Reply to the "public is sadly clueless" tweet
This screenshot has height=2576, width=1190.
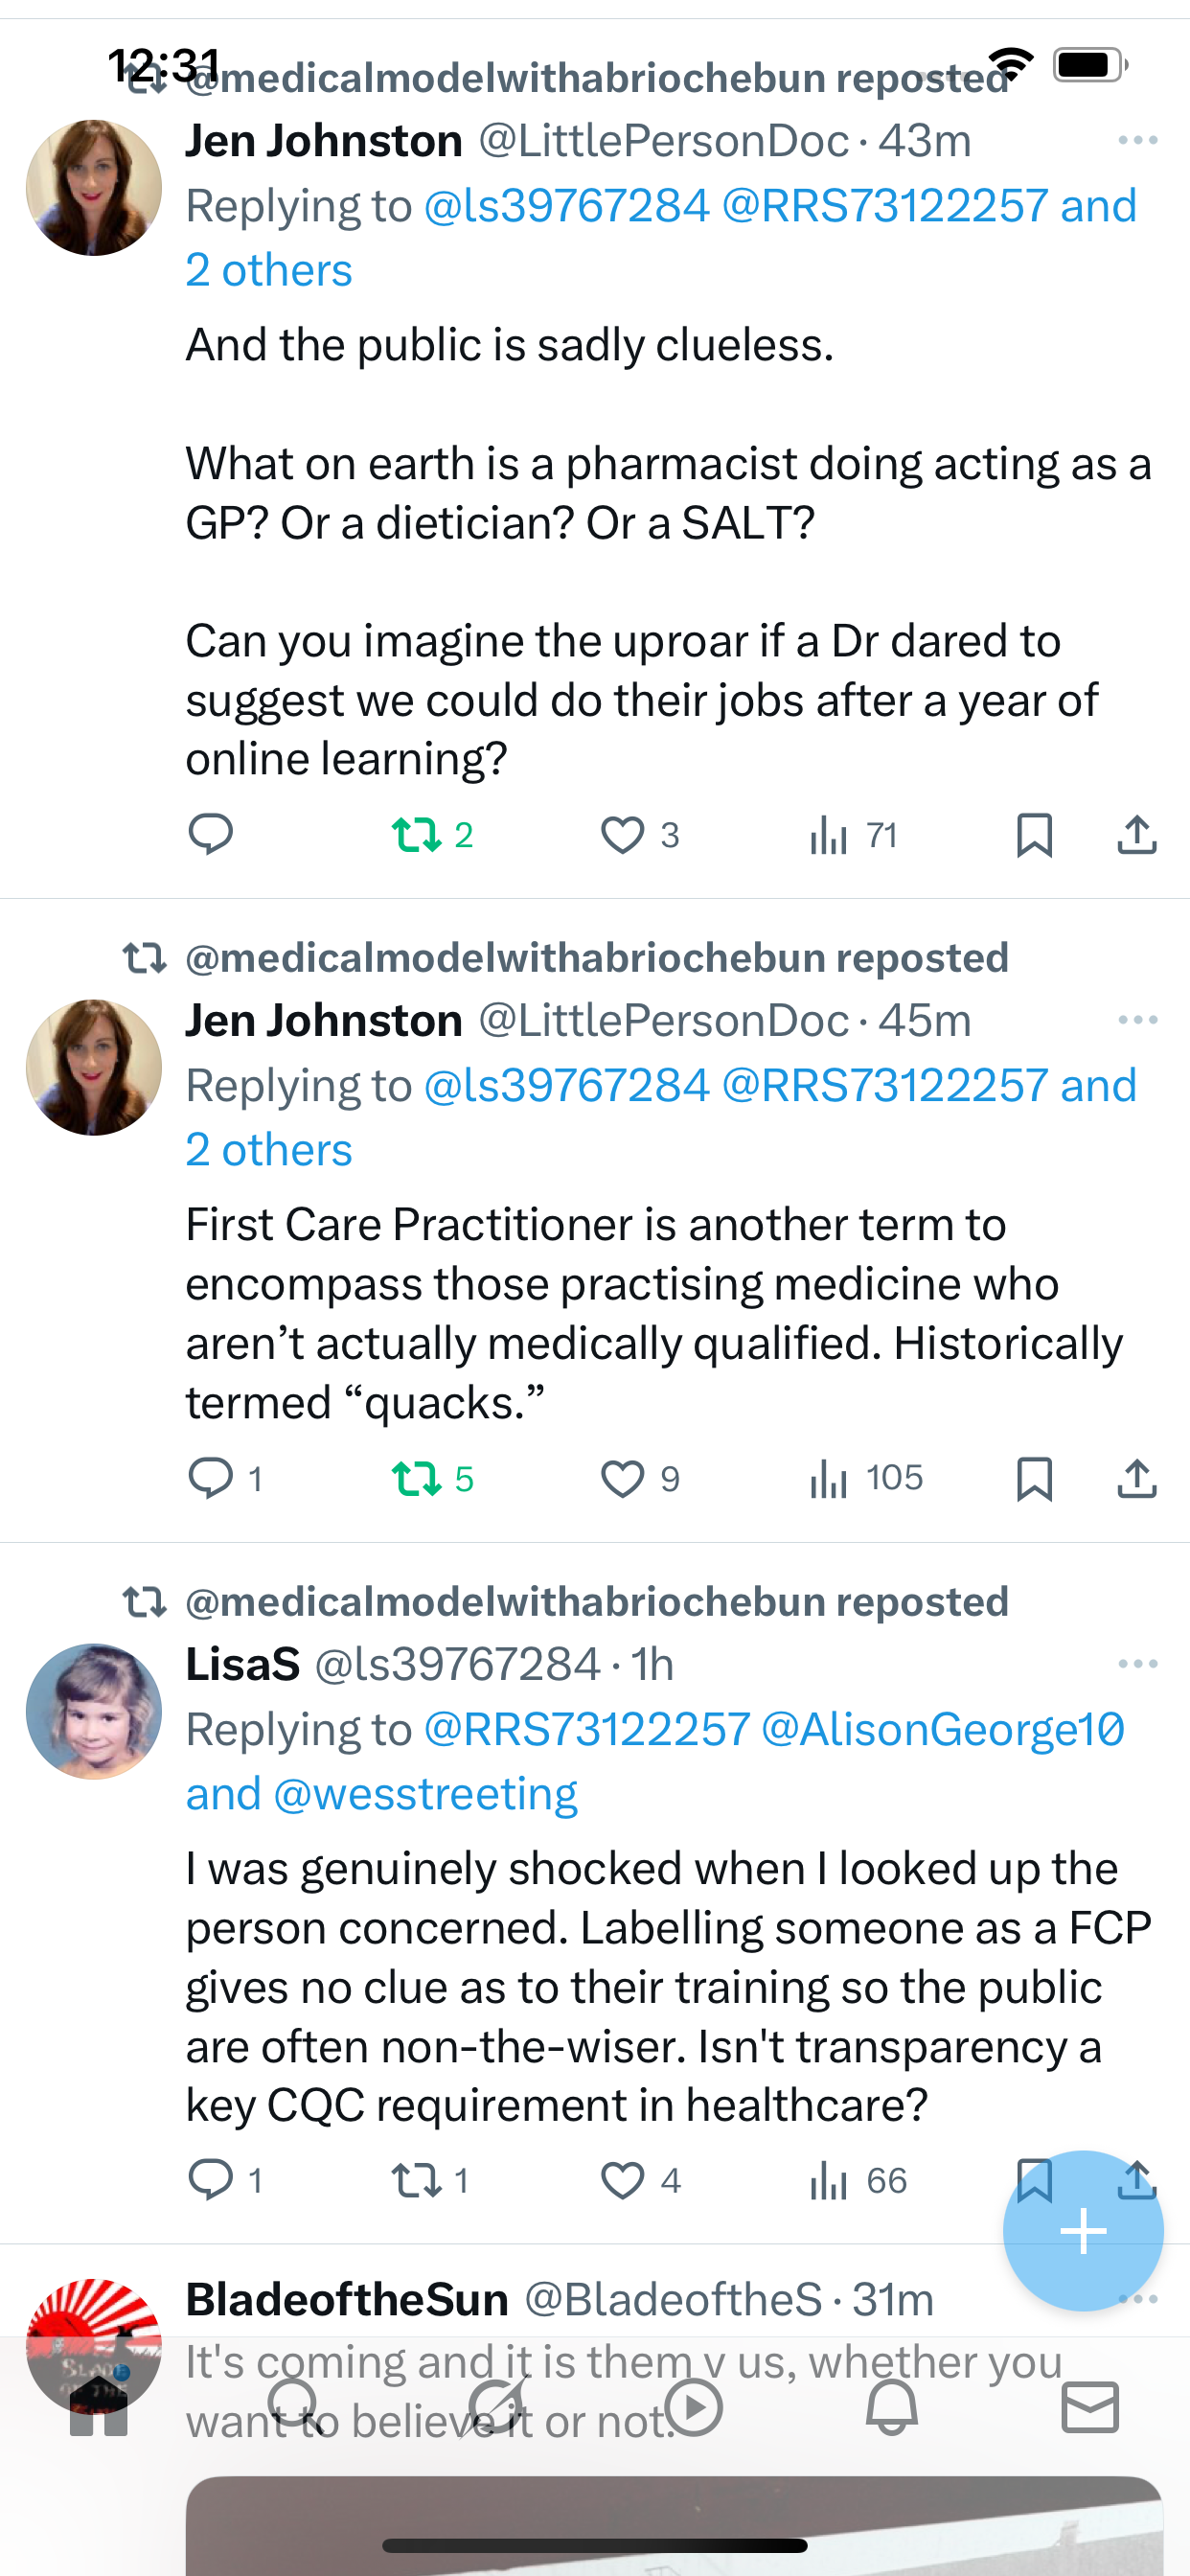(x=210, y=834)
